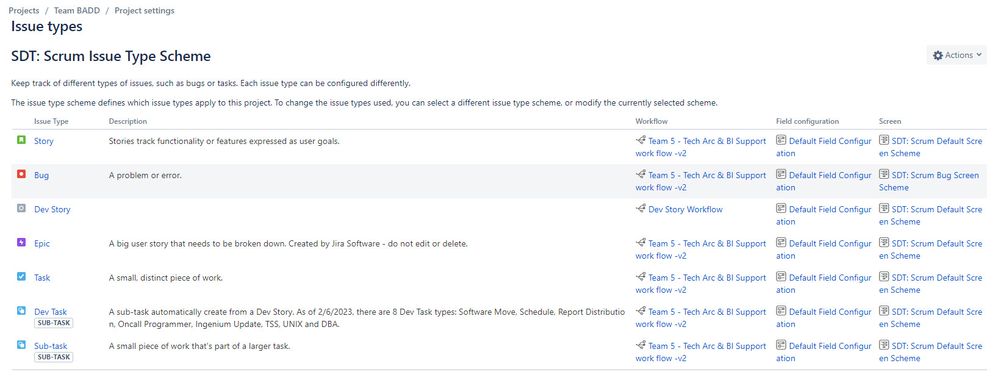Open SDT: Scrum Bug Screen Scheme link
This screenshot has width=998, height=377.
point(929,181)
